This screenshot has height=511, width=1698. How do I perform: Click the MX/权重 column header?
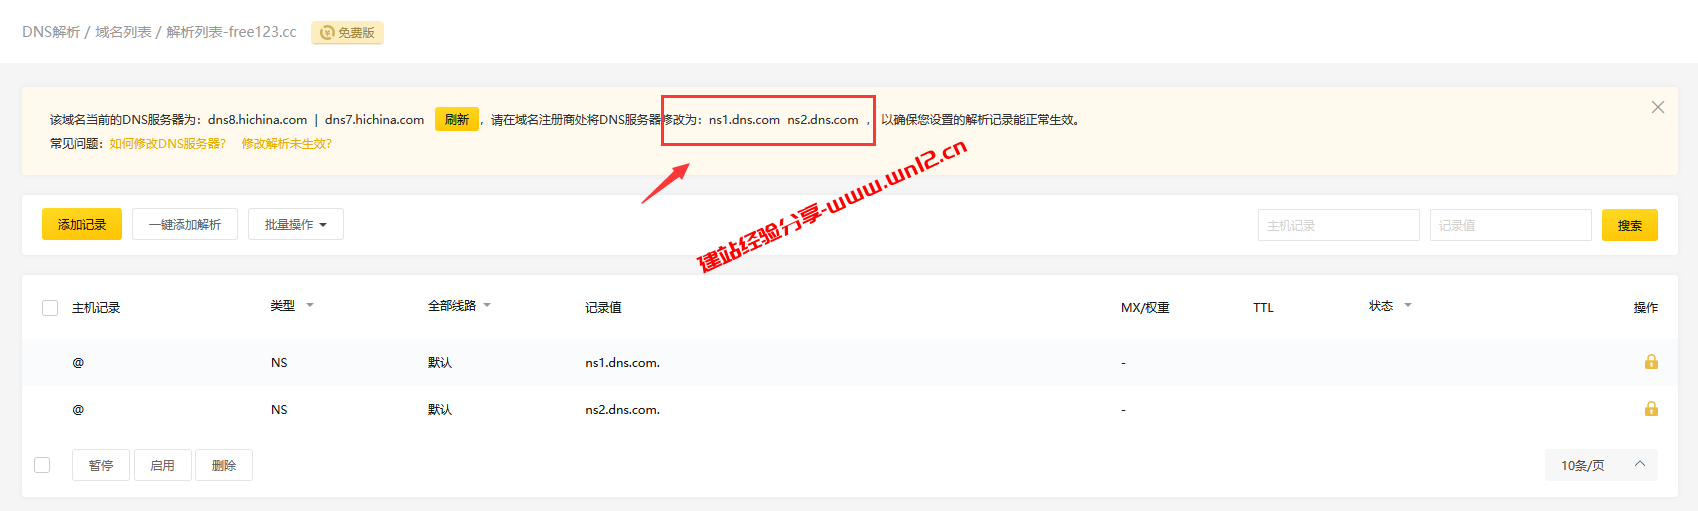click(x=1145, y=308)
